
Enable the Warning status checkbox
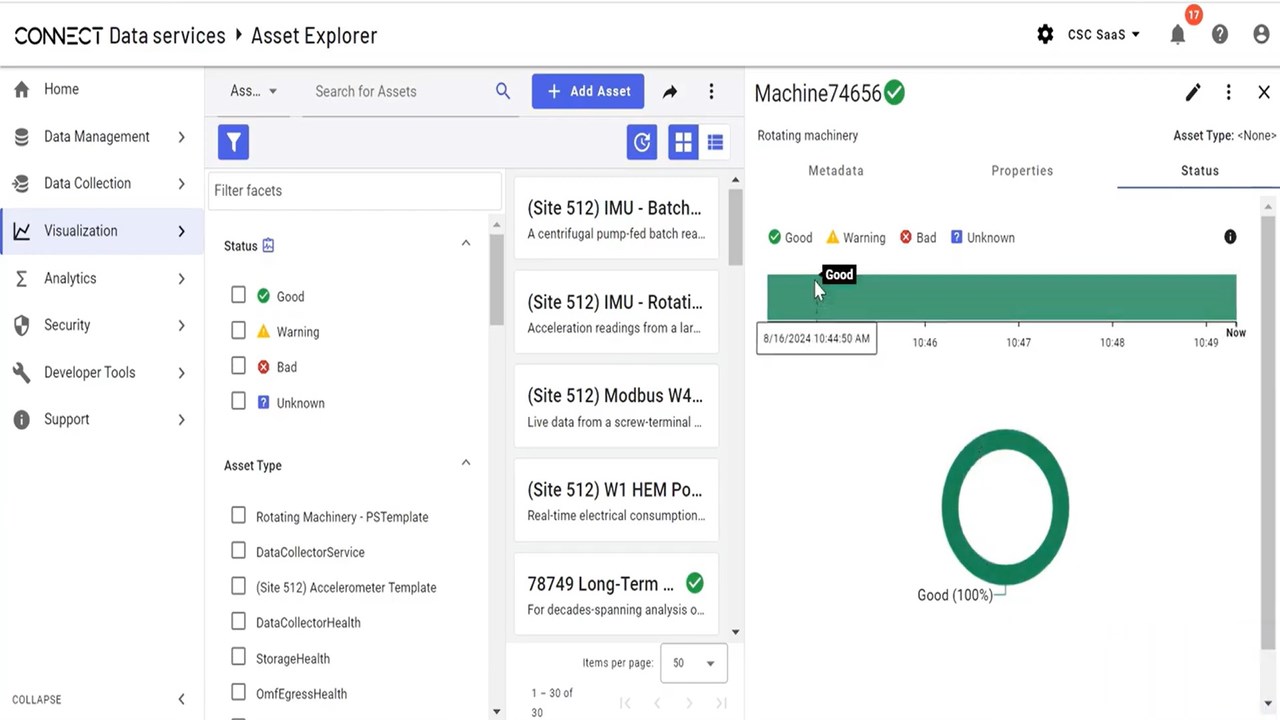click(238, 331)
